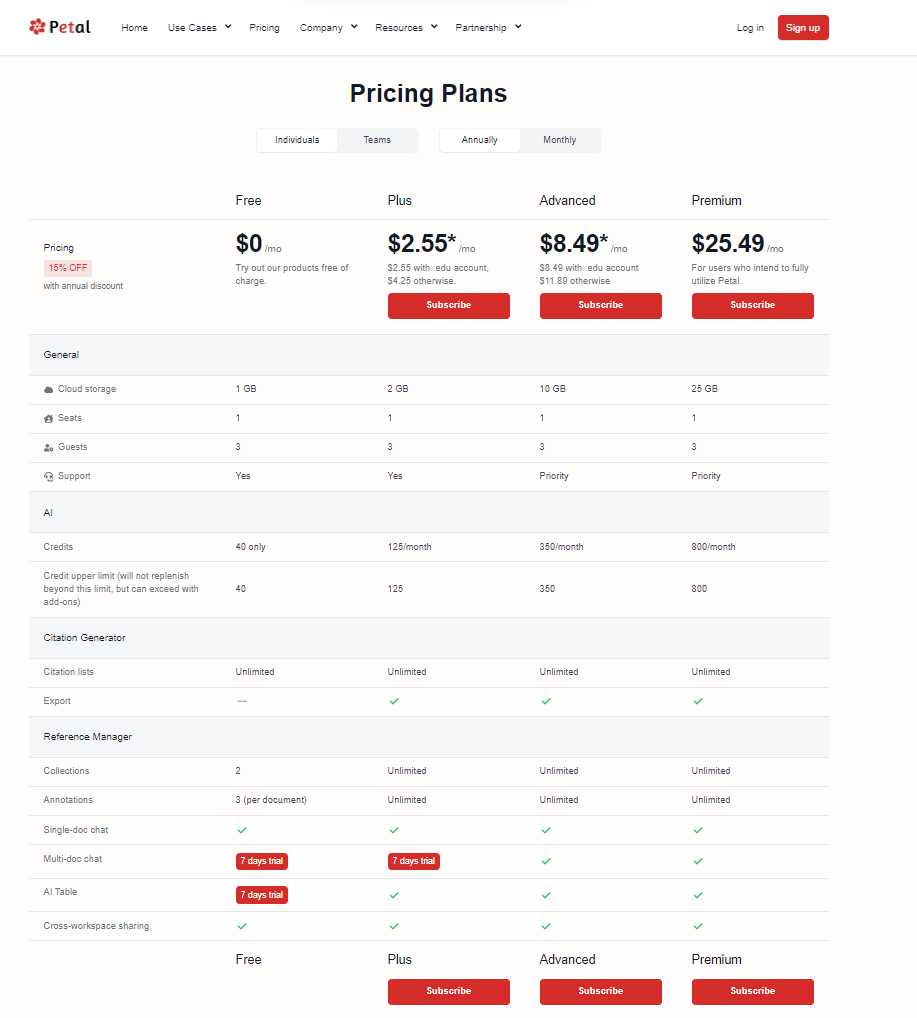Click the red Sign up button
This screenshot has width=917, height=1018.
click(x=803, y=27)
